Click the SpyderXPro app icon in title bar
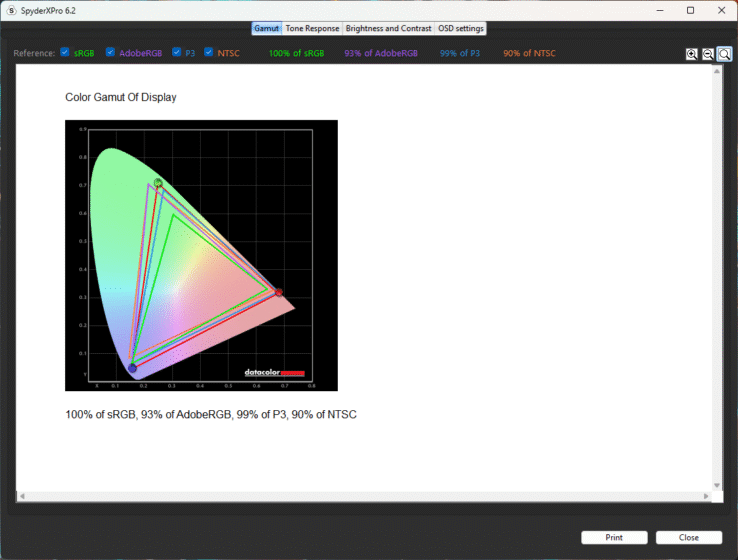The width and height of the screenshot is (738, 560). point(11,9)
